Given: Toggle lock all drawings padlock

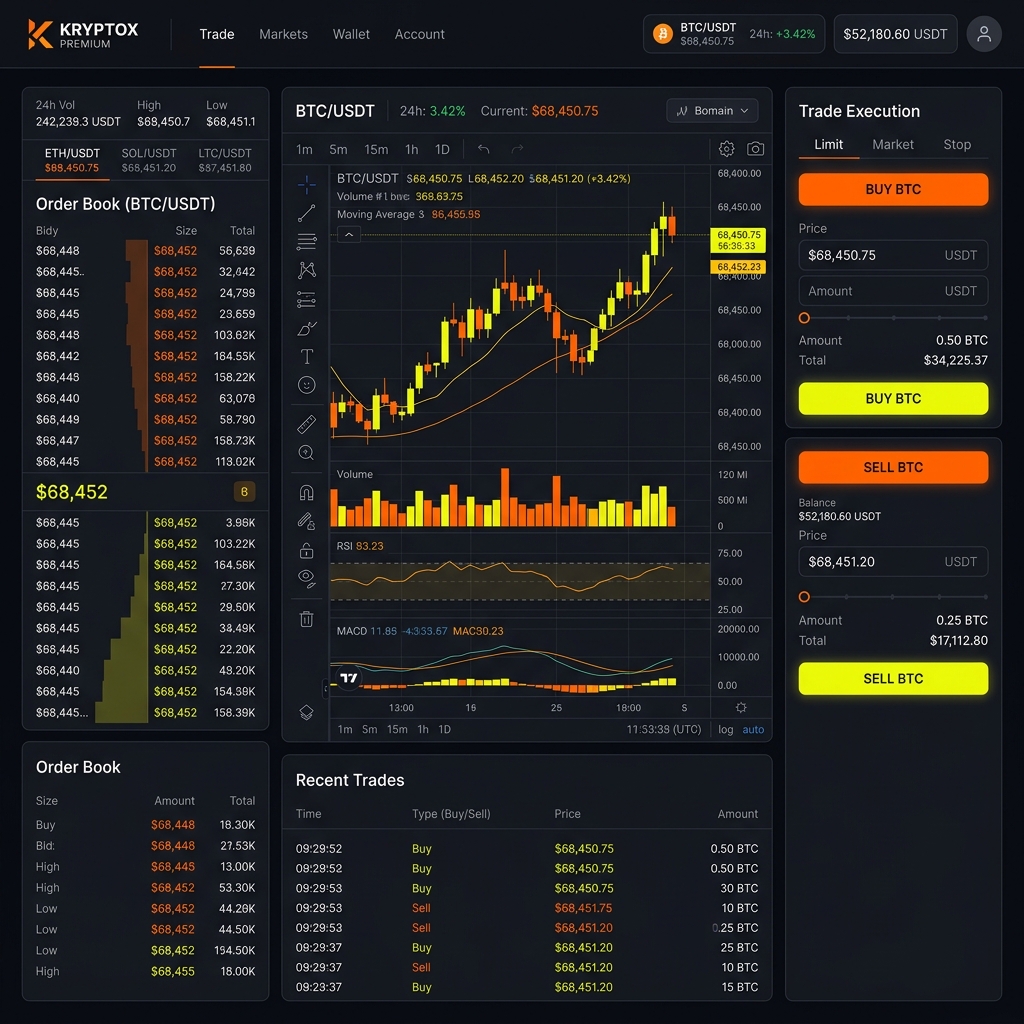Looking at the screenshot, I should click(x=306, y=551).
